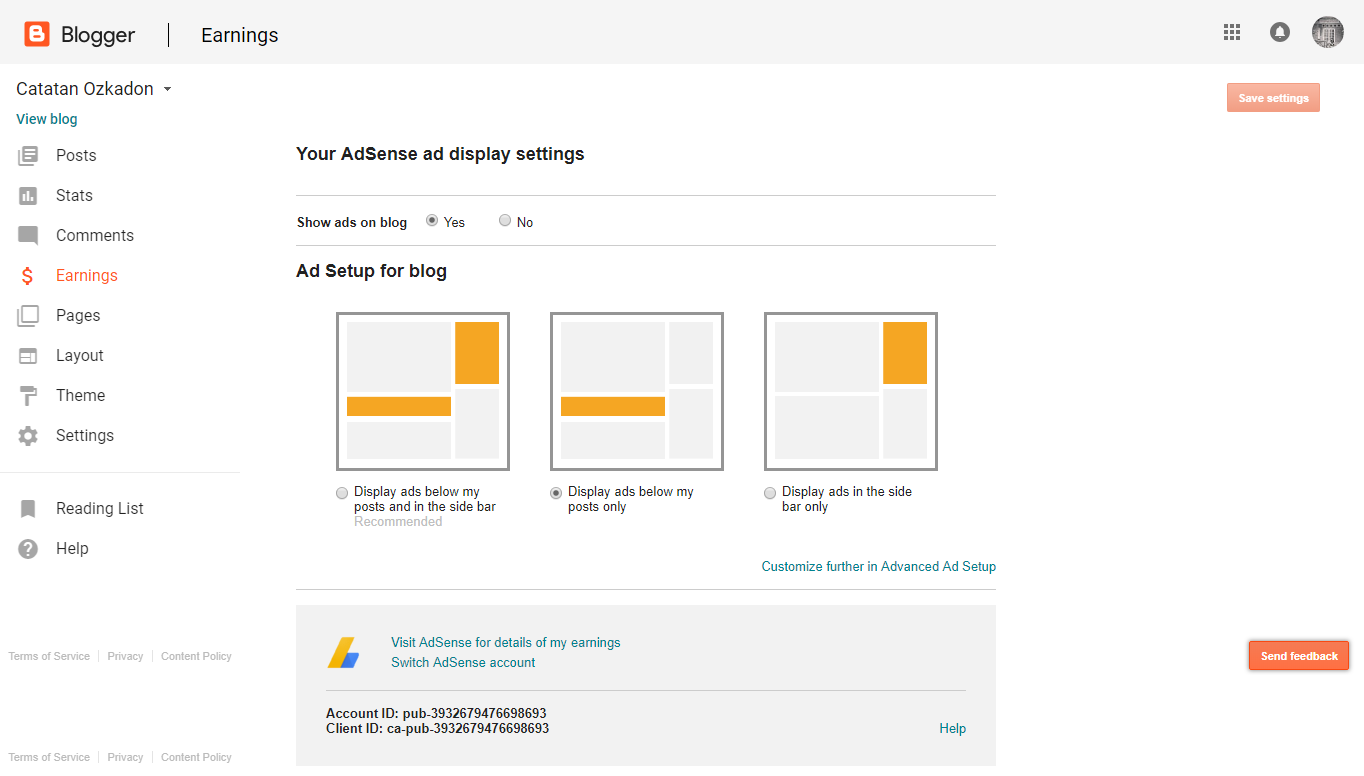
Task: Click the profile avatar picture
Action: pos(1328,32)
